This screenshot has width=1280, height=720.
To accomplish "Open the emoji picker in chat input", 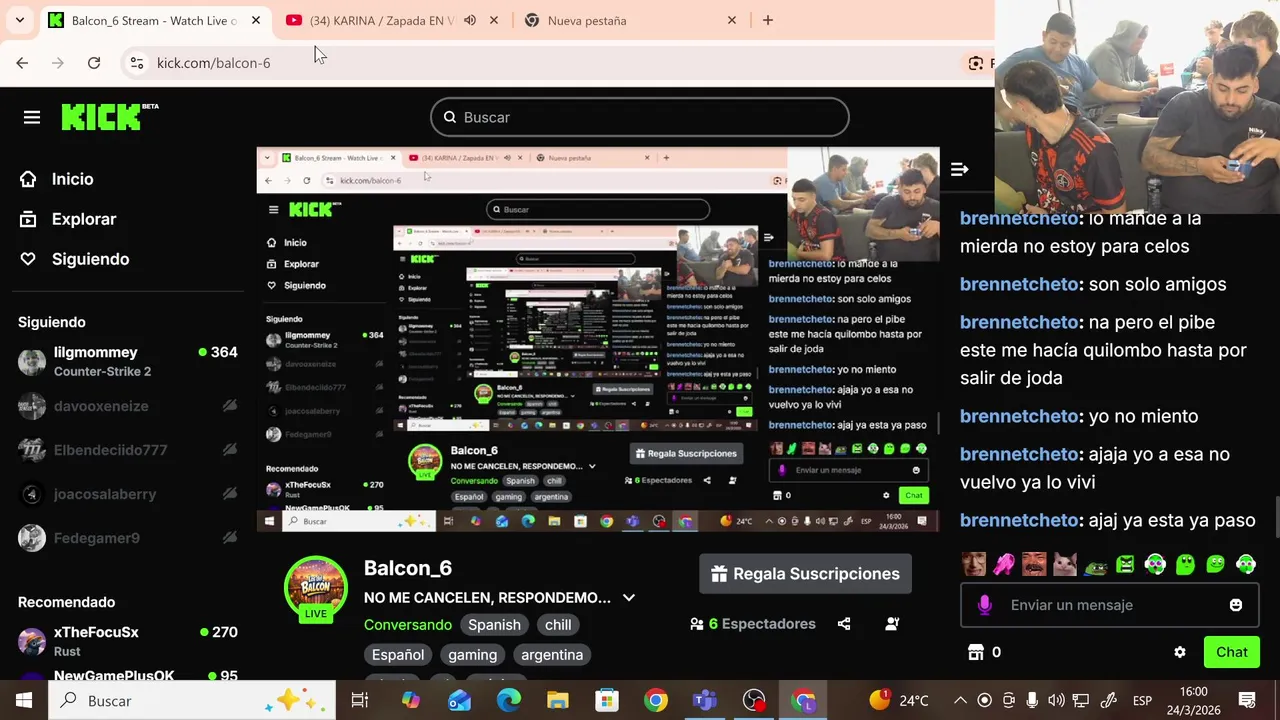I will (1236, 605).
